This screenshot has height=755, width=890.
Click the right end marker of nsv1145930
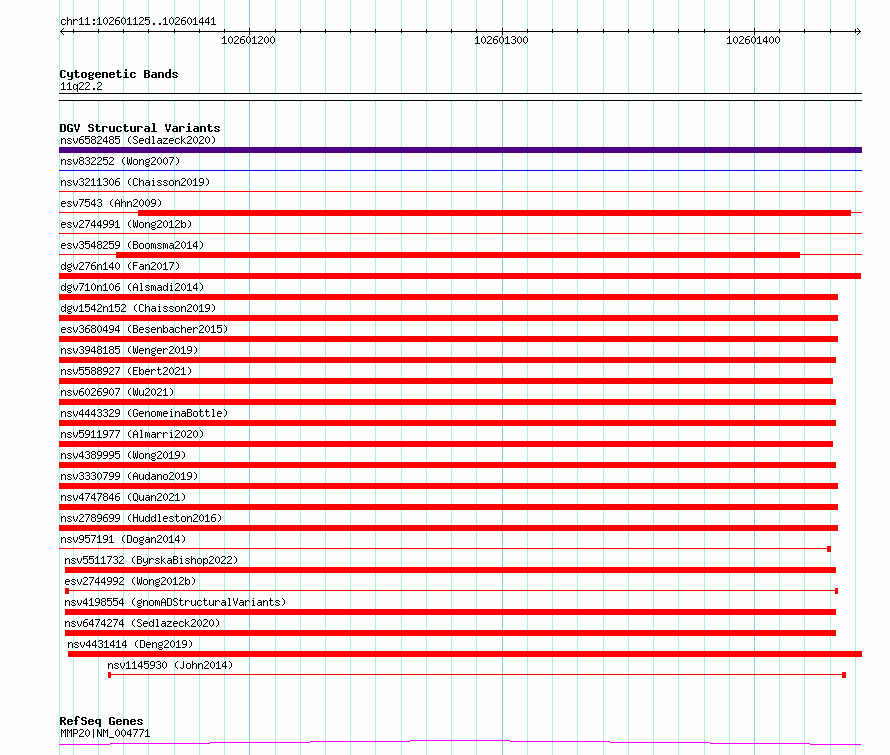[x=844, y=675]
